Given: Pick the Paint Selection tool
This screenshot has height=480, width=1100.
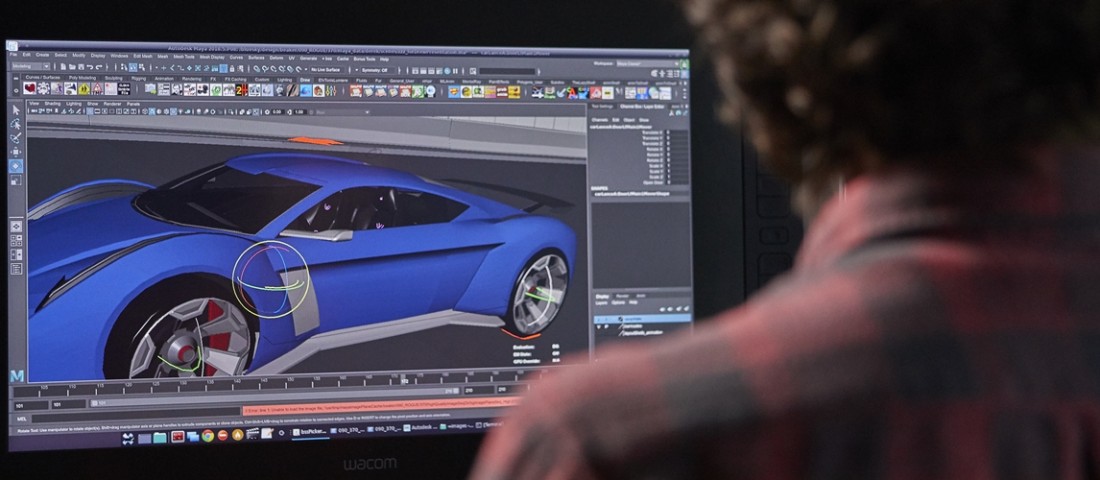Looking at the screenshot, I should [15, 138].
